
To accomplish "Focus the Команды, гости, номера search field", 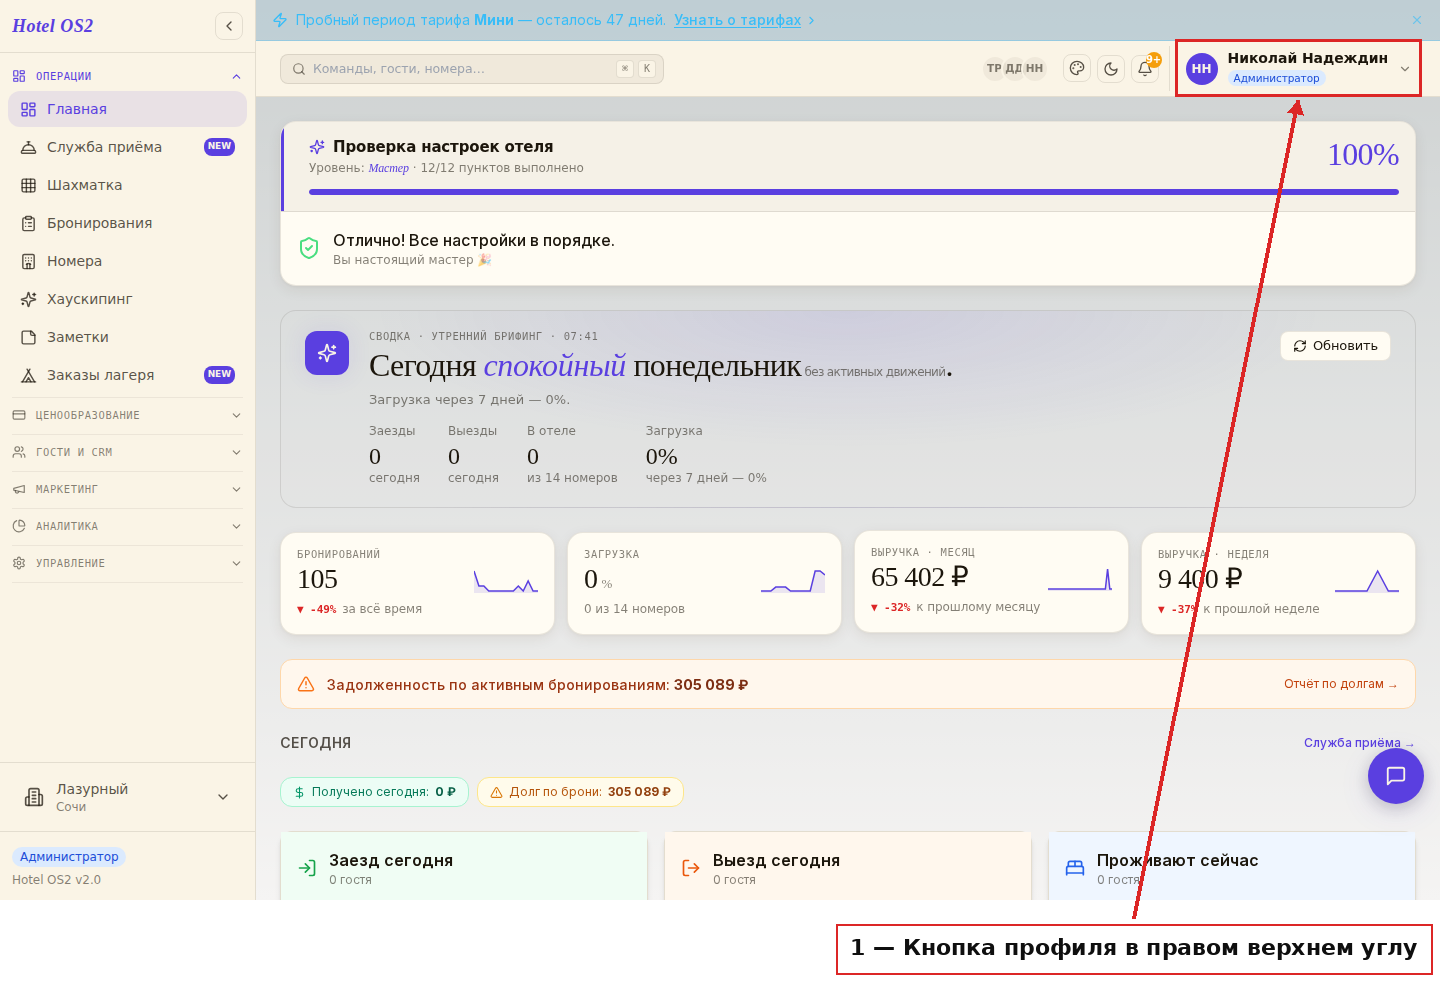I will [472, 69].
